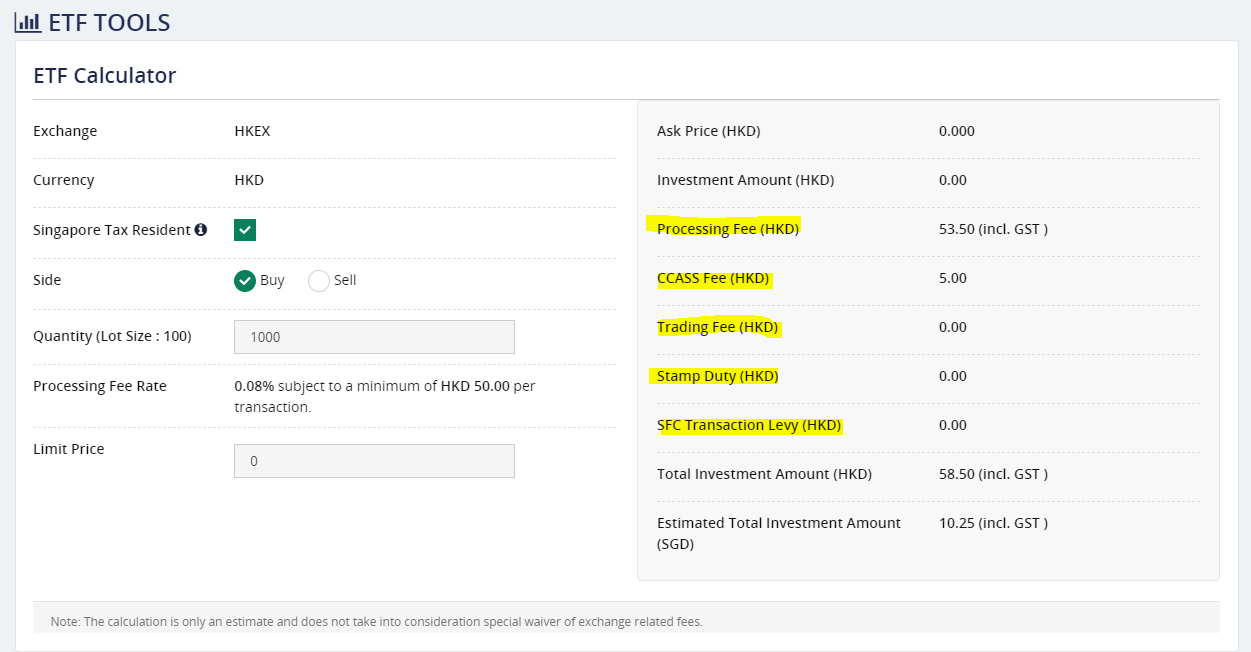The height and width of the screenshot is (652, 1251).
Task: Click the HKD currency value
Action: (x=249, y=180)
